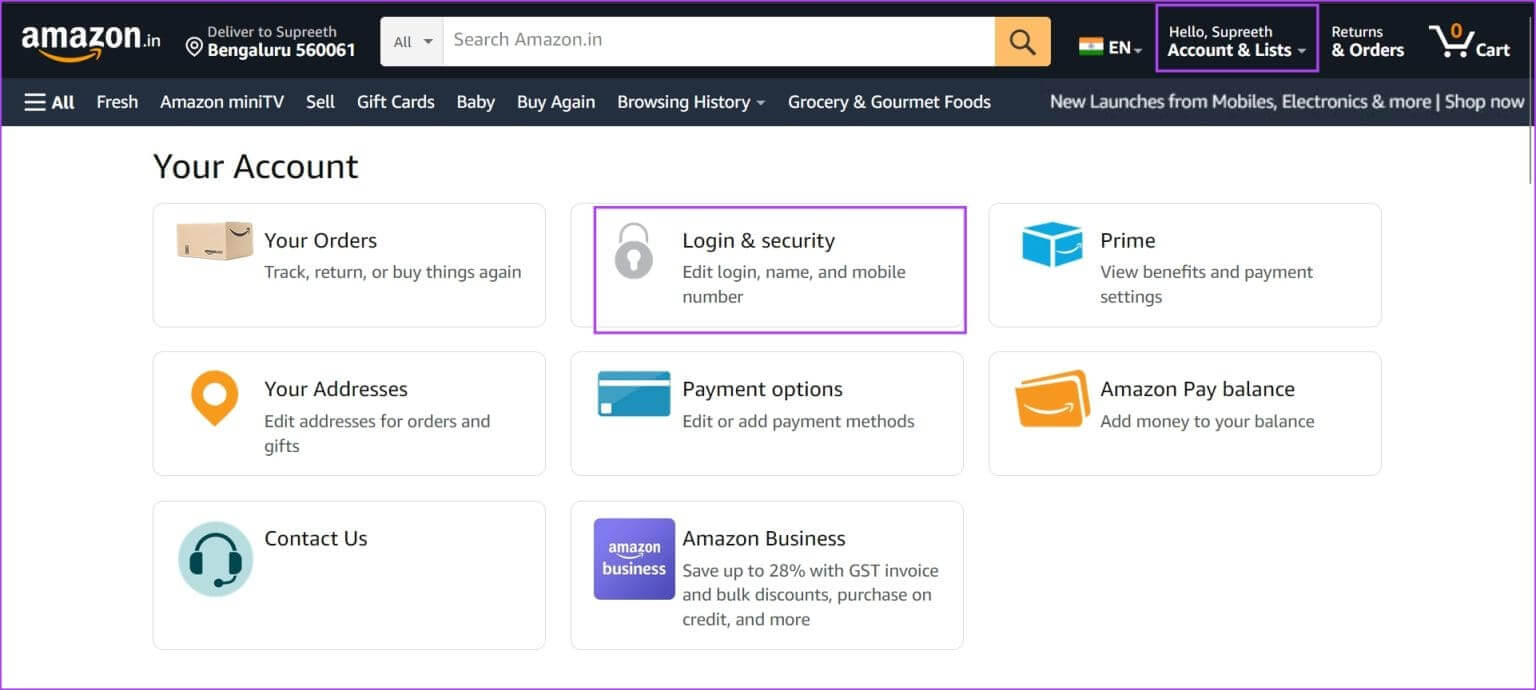Click 'Edit addresses for orders and gifts' text
The width and height of the screenshot is (1536, 690).
pos(377,433)
